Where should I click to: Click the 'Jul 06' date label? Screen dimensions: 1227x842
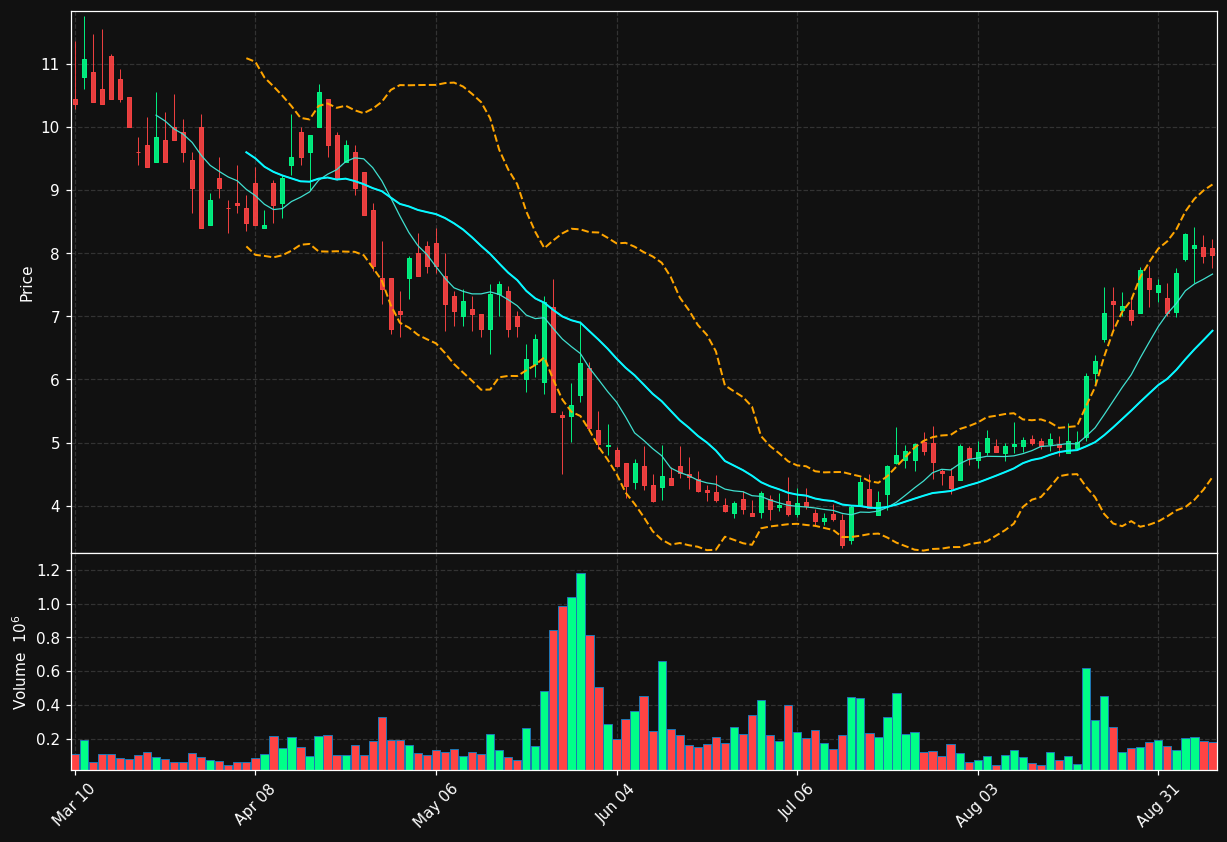click(796, 803)
